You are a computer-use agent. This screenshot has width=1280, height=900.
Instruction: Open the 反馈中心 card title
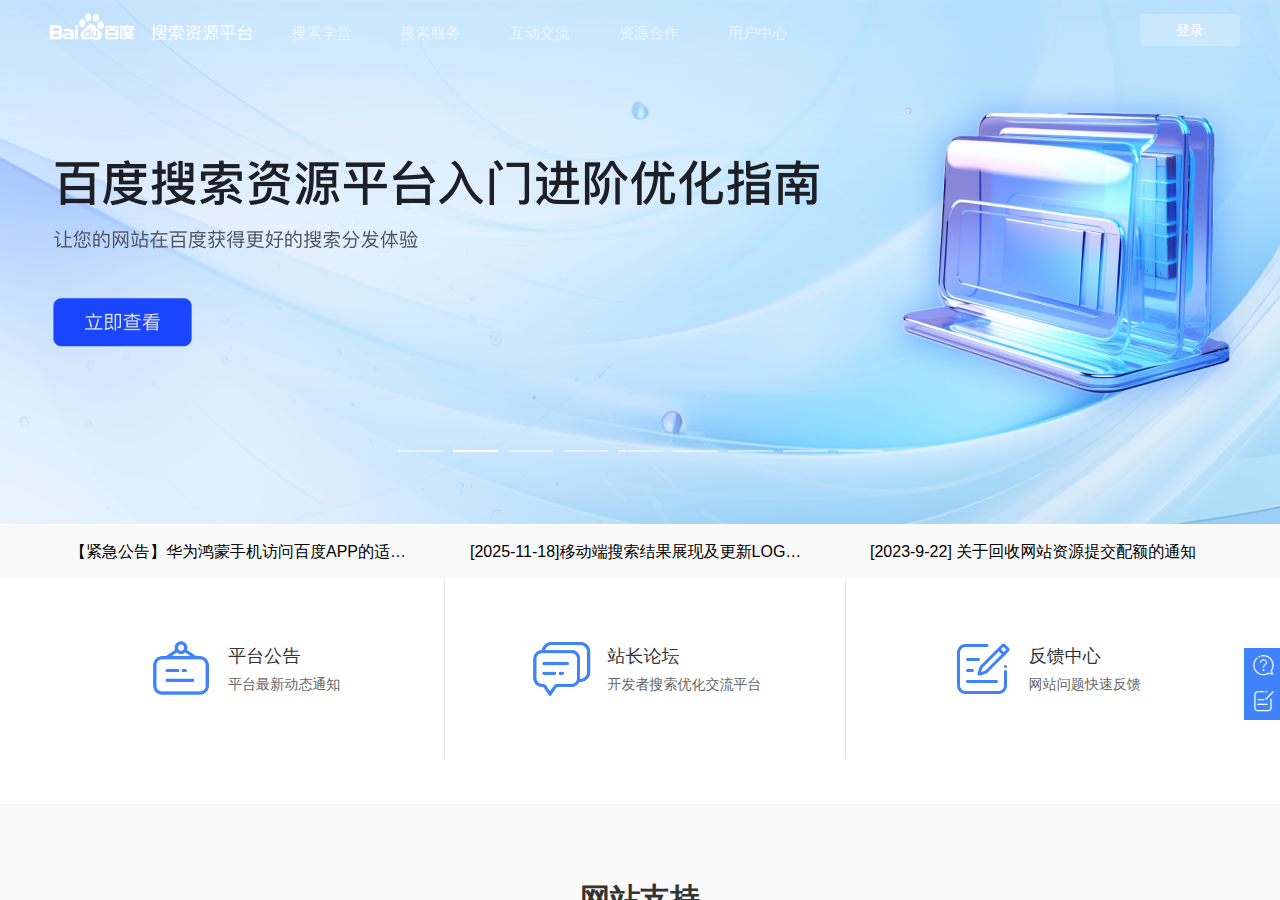(x=1065, y=656)
